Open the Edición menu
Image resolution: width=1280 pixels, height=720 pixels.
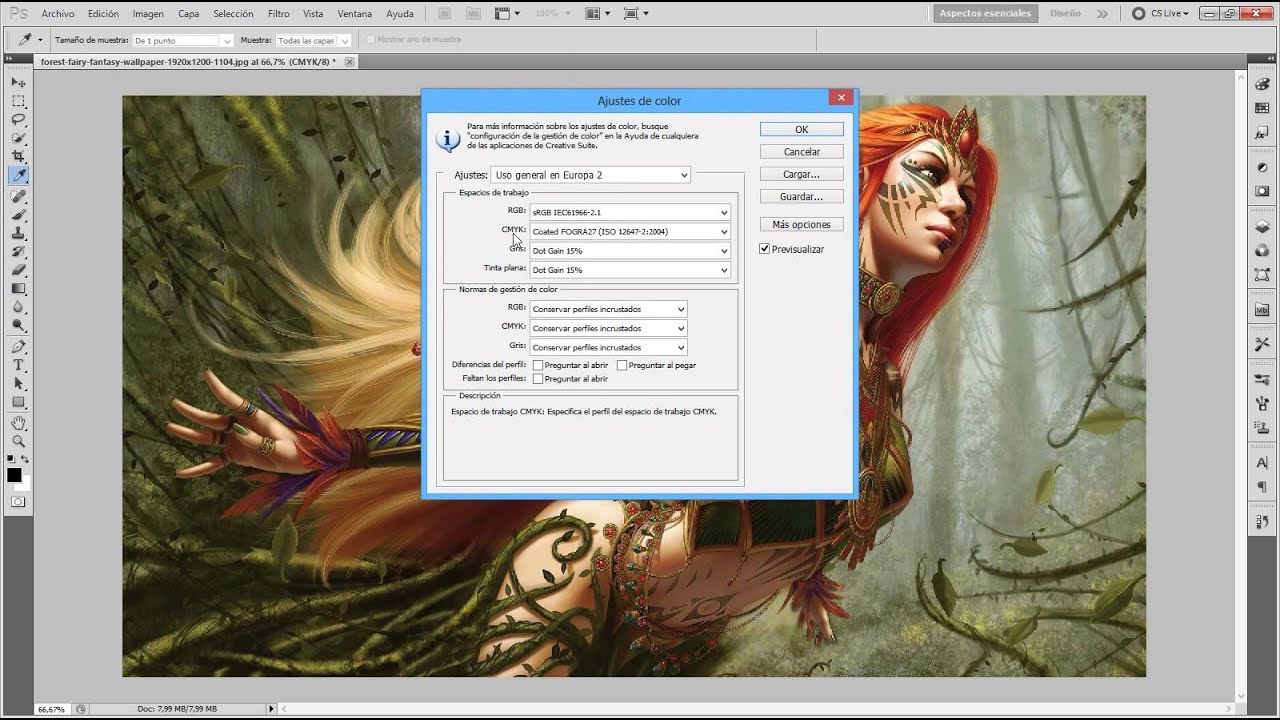[103, 14]
